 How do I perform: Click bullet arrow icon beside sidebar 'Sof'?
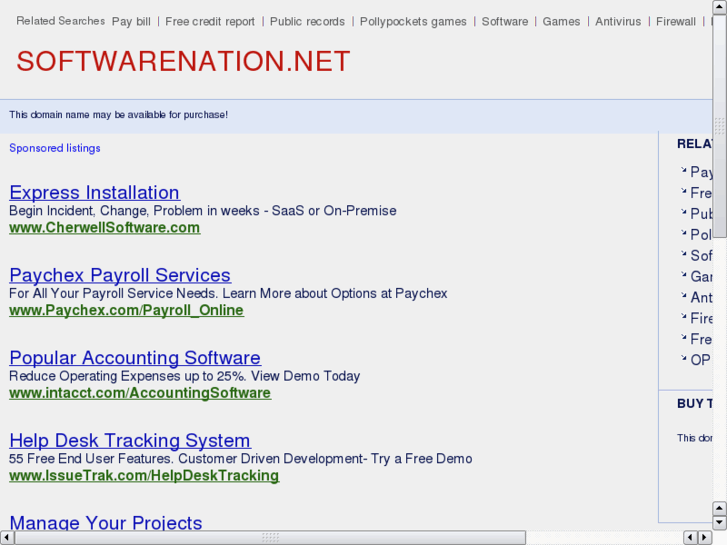pos(683,253)
